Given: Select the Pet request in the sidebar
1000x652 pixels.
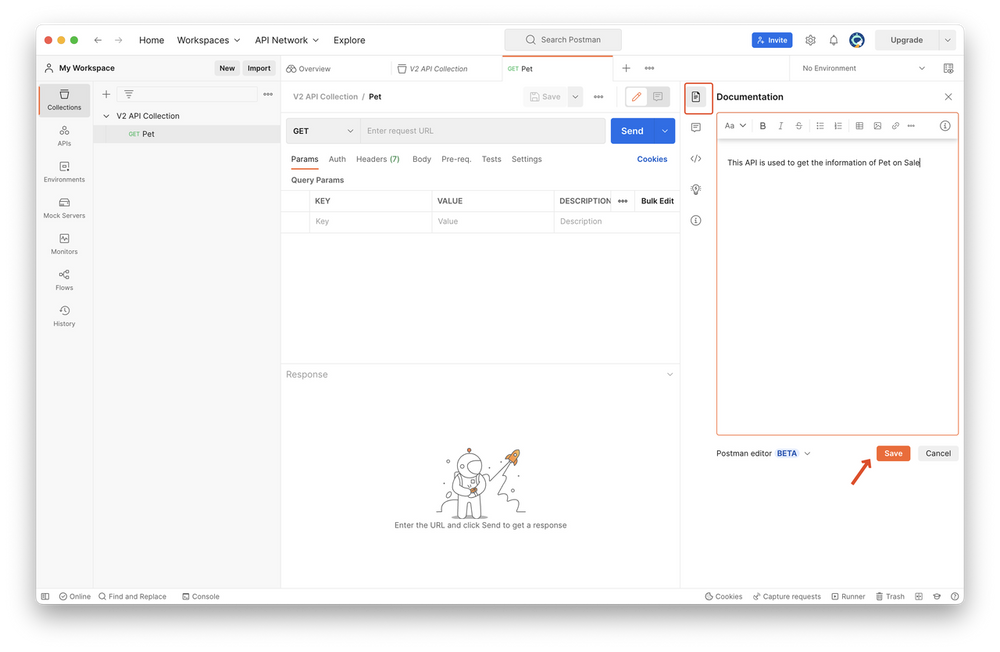Looking at the screenshot, I should point(148,134).
